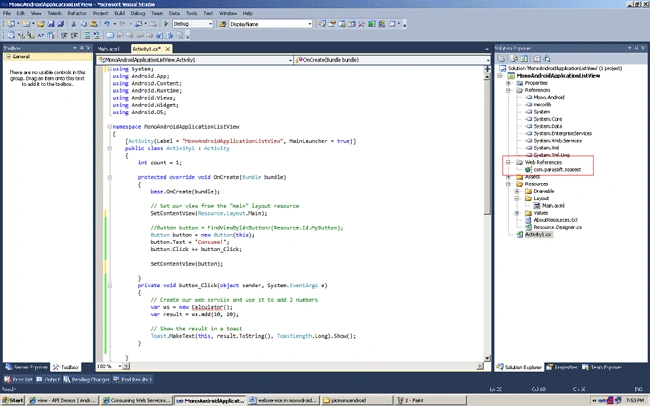Select the System.Web.Services reference

pos(558,141)
